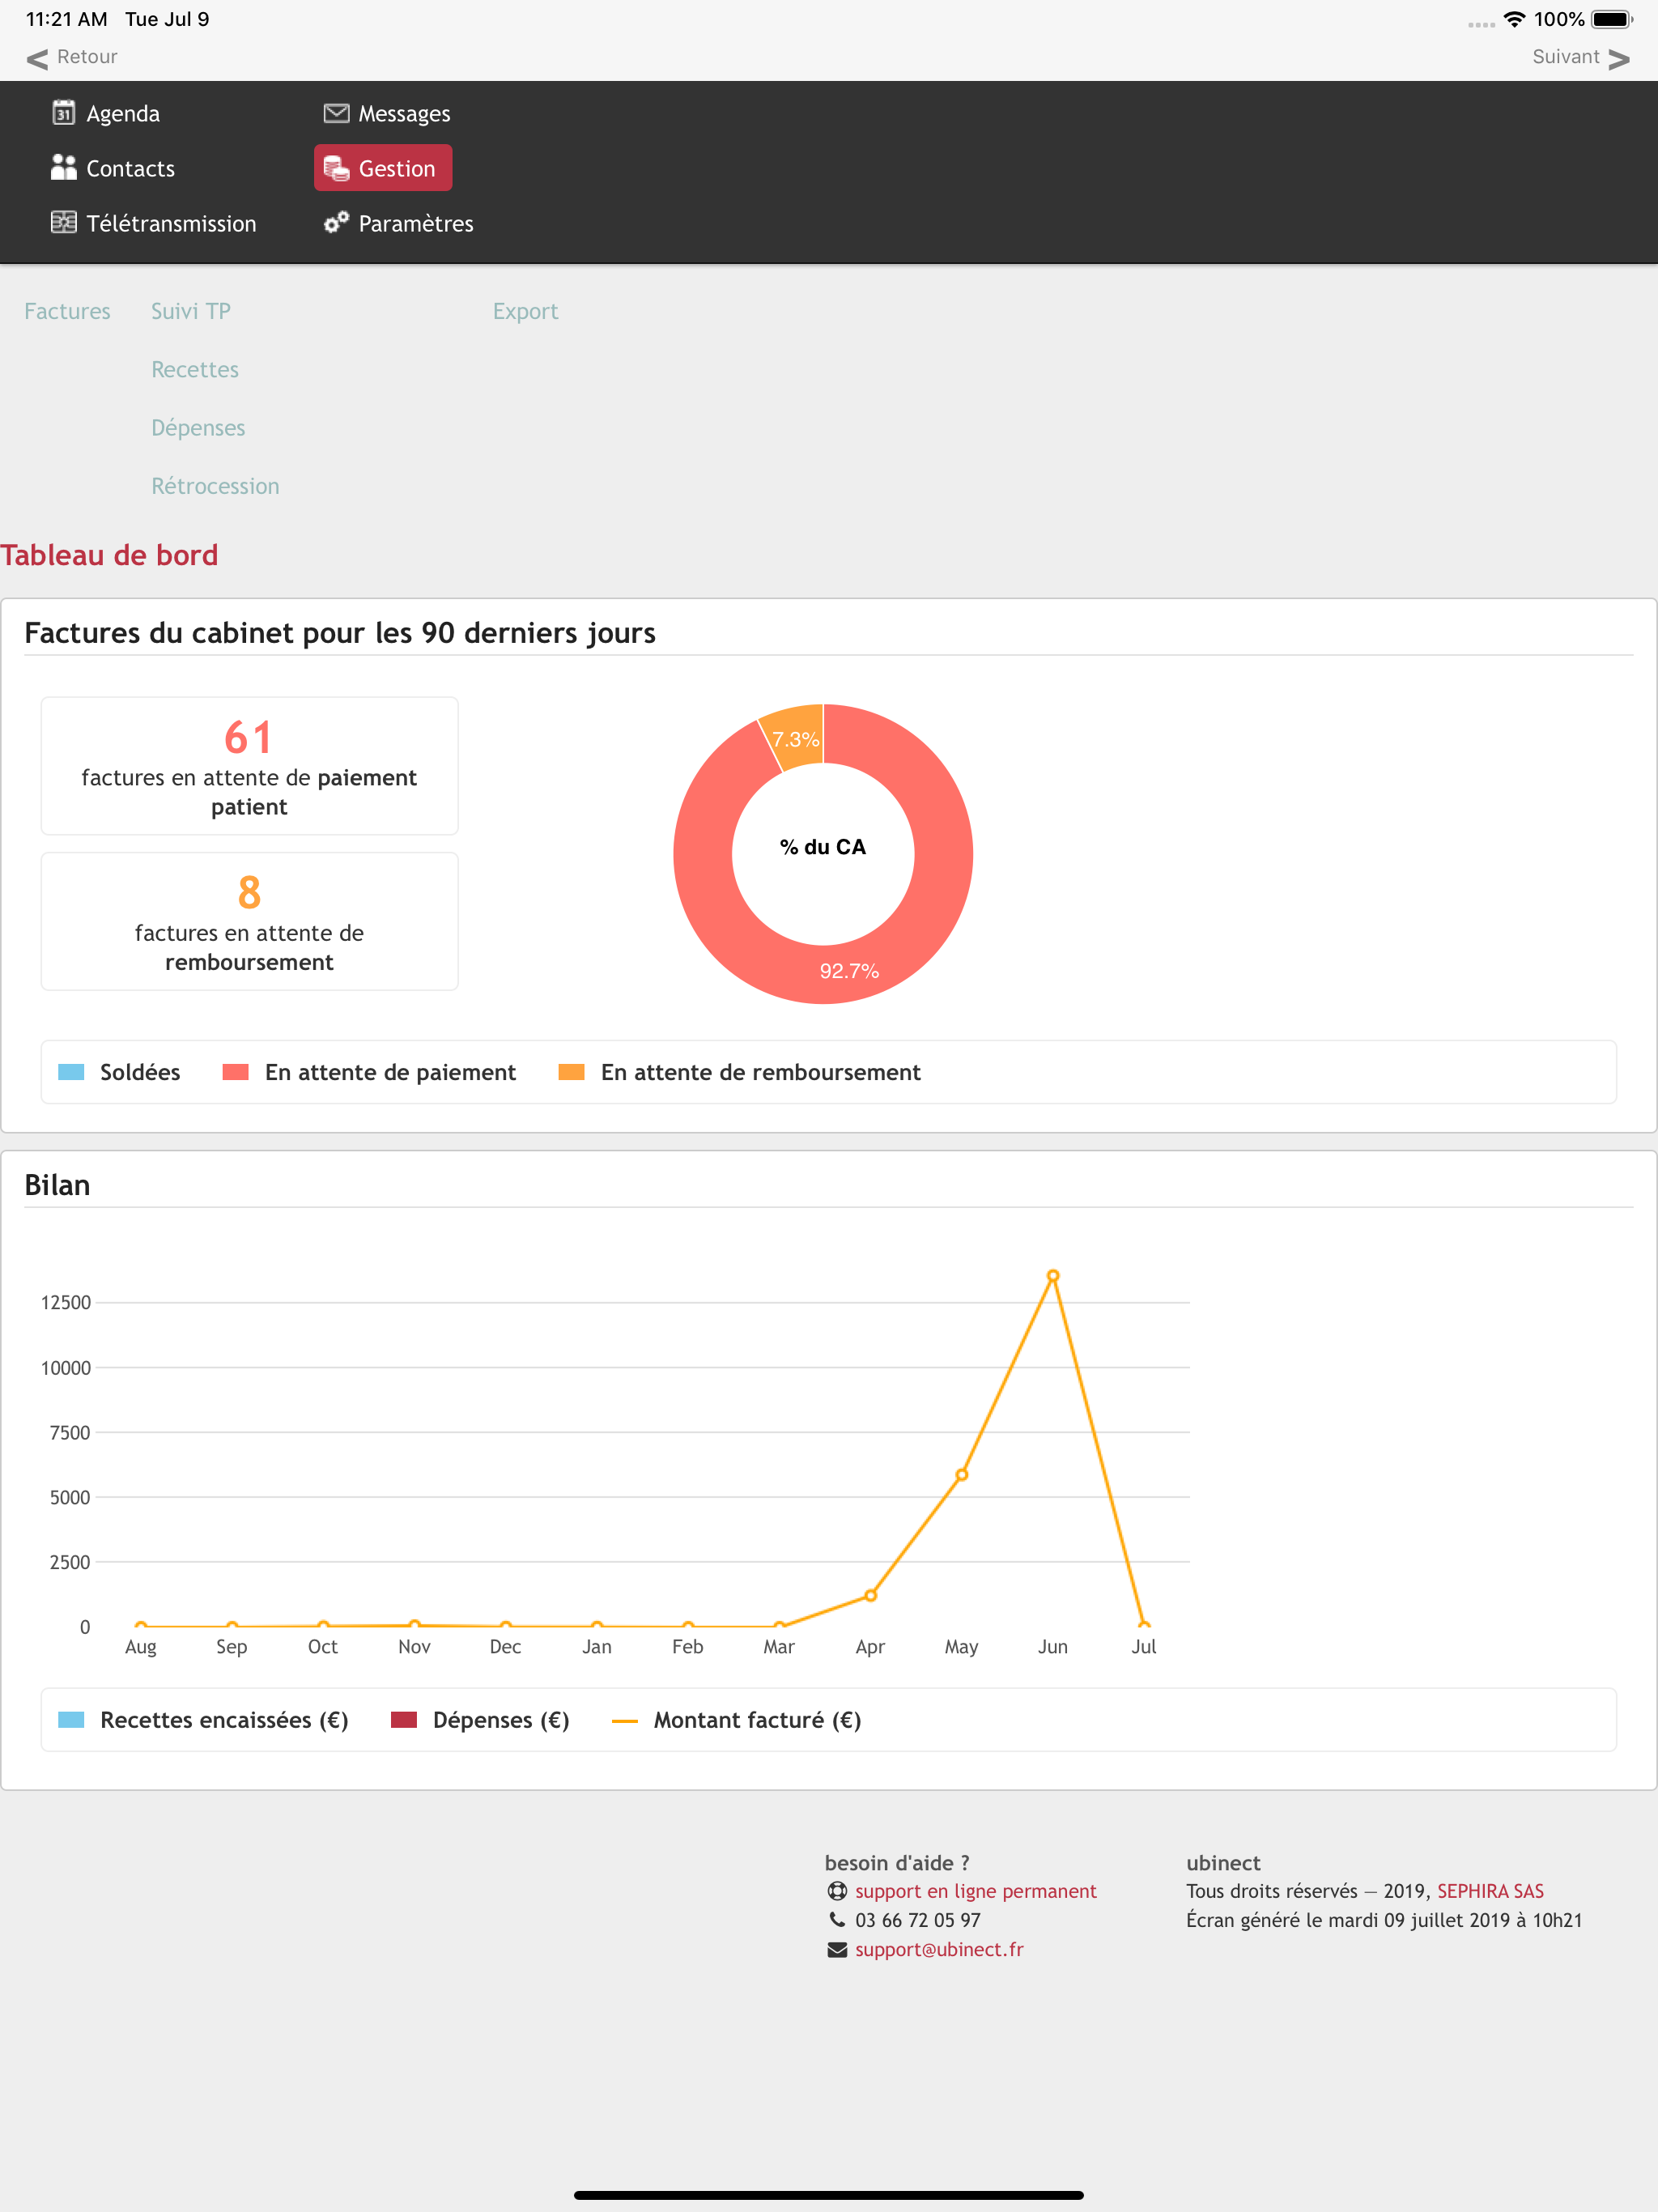Click the support@ubinect.fr email link

click(x=939, y=1949)
